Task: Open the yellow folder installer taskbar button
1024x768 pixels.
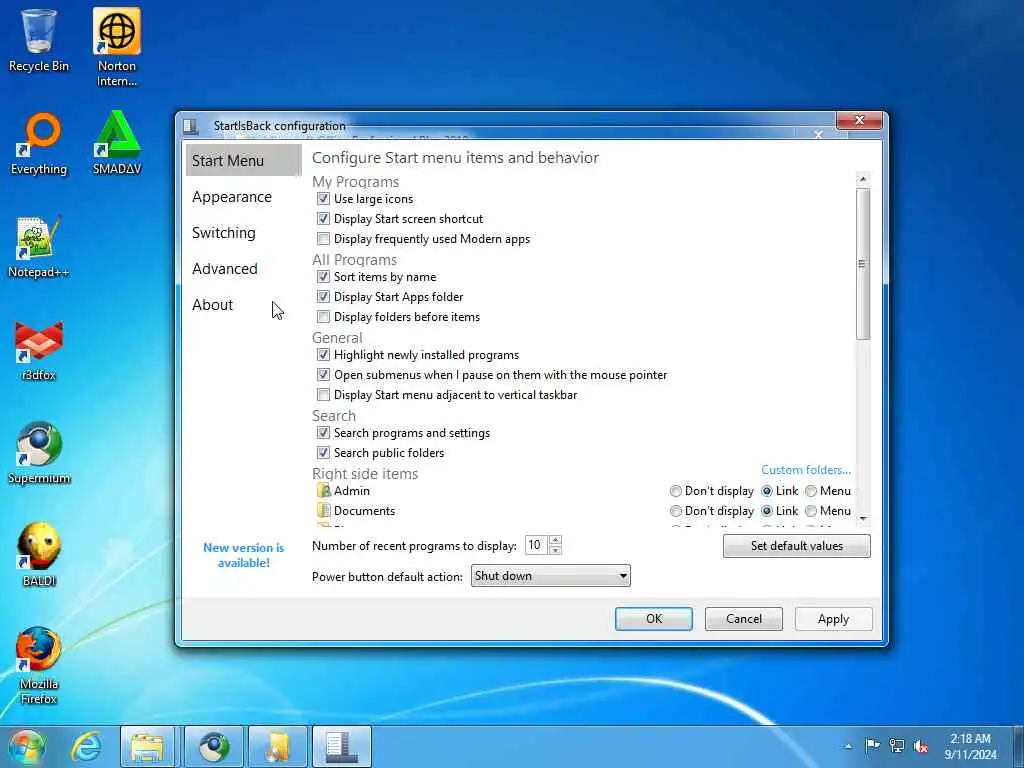Action: [278, 747]
